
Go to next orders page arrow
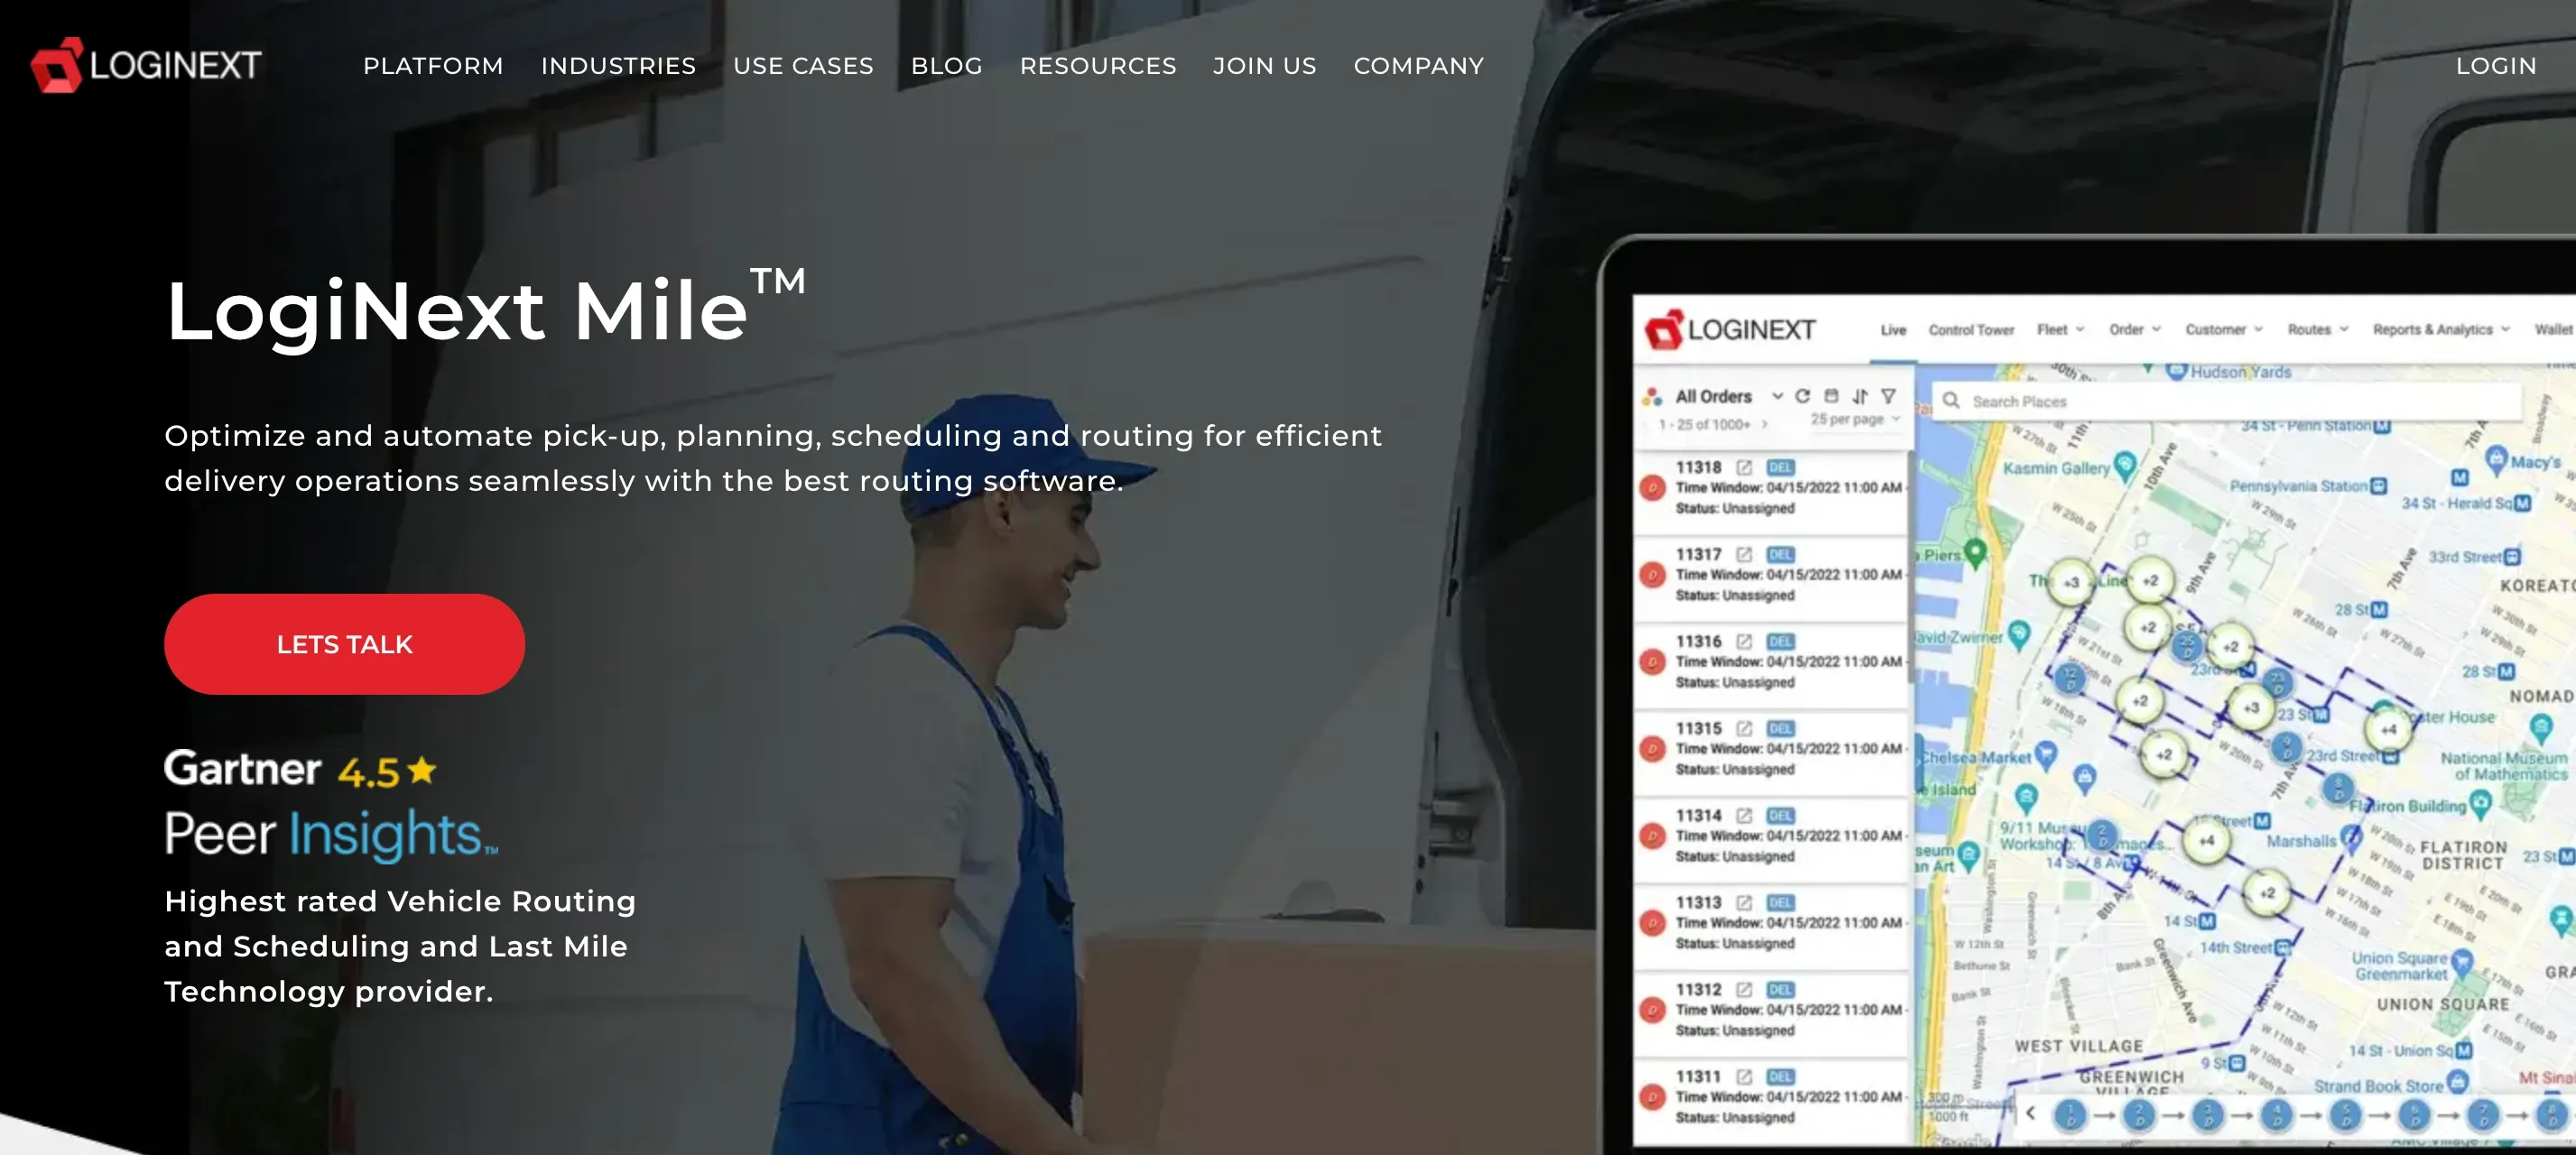1765,424
